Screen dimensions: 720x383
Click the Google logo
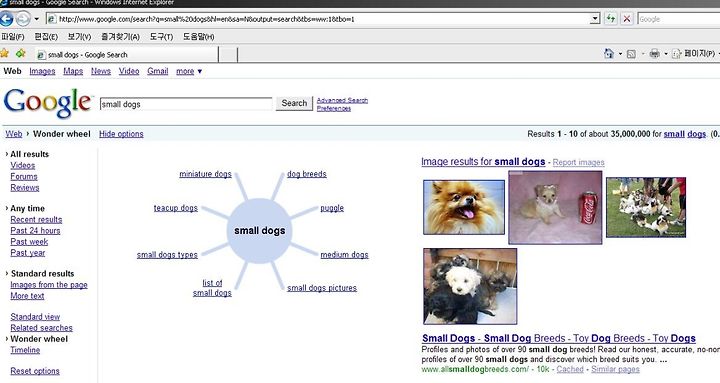(48, 102)
